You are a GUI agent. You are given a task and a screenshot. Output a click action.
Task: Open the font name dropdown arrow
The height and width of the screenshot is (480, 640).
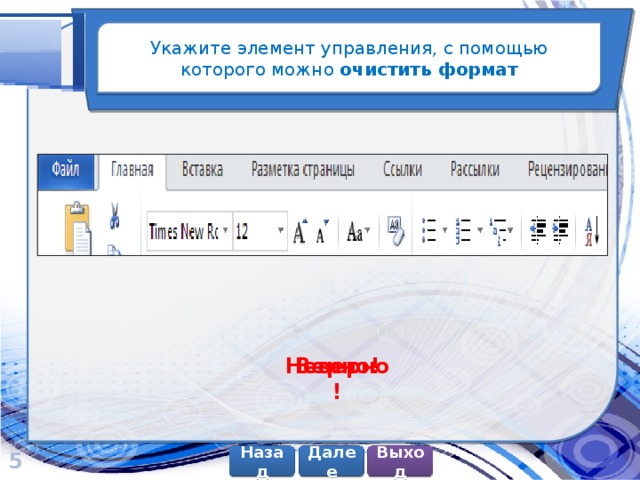click(225, 231)
